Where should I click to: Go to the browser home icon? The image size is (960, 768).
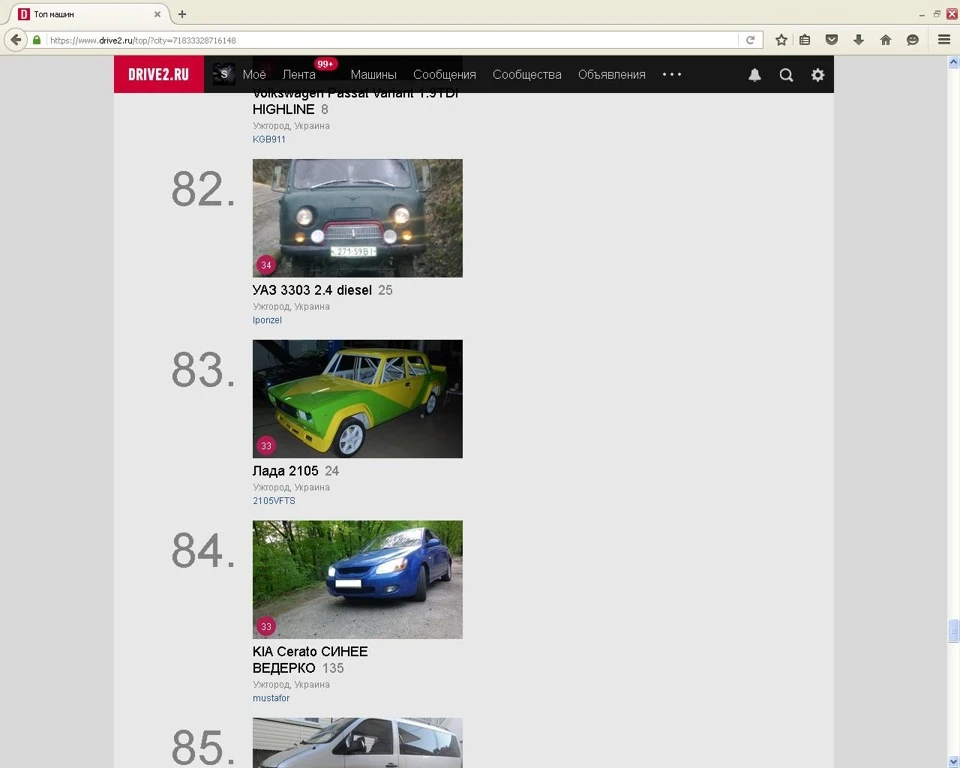tap(885, 40)
